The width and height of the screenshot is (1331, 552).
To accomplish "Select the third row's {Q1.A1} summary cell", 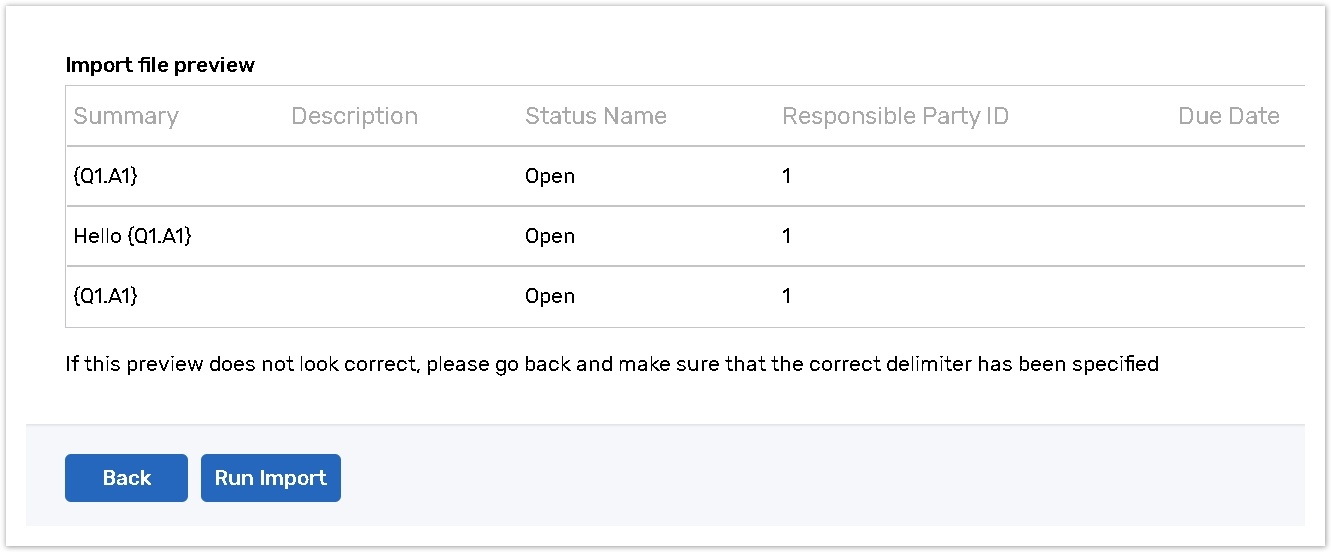I will coord(106,297).
